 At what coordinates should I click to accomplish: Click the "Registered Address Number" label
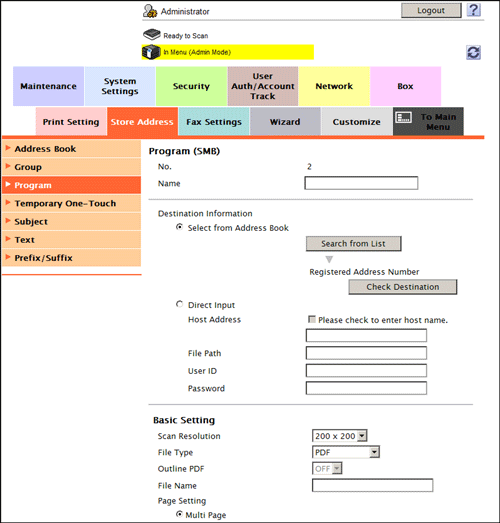(x=364, y=272)
